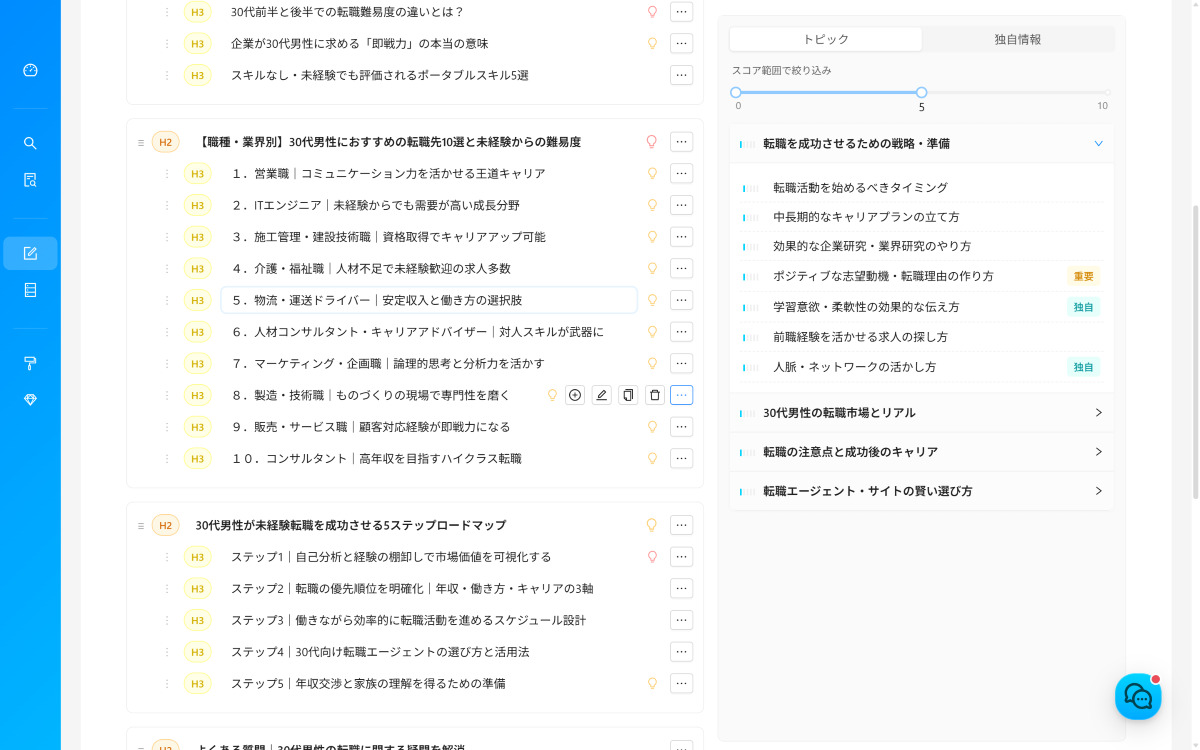The width and height of the screenshot is (1200, 750).
Task: Click the pencil edit icon on the 製造・技術職 row
Action: point(601,394)
